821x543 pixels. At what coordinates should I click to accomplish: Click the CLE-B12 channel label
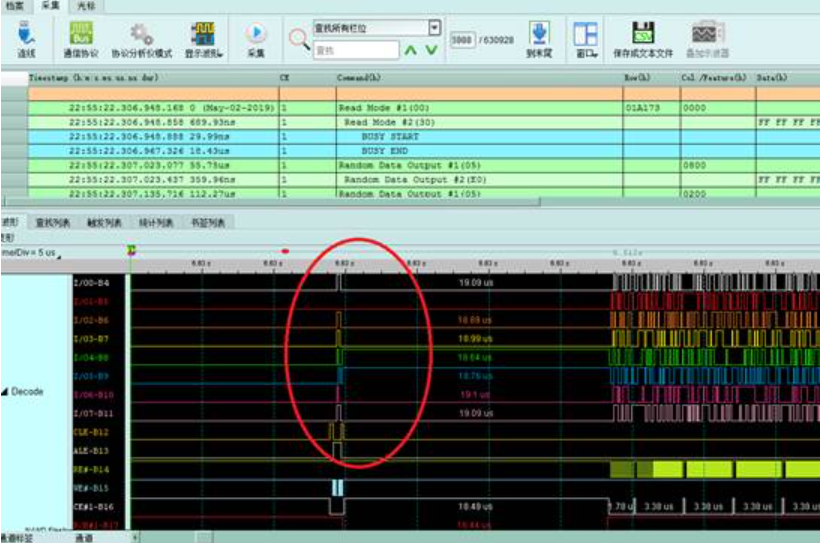click(90, 432)
